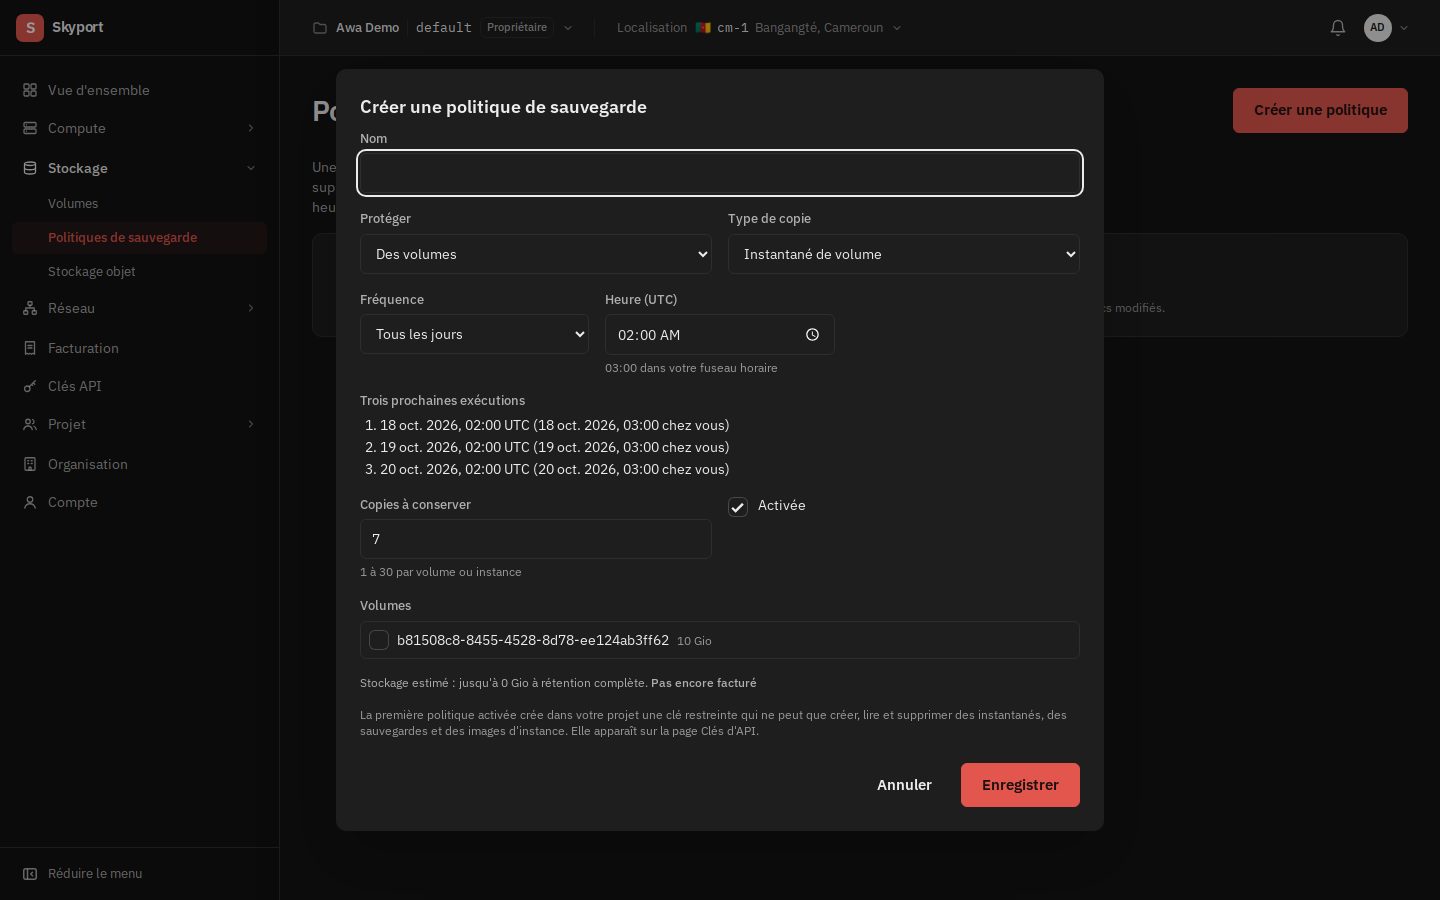Click the Annuler button
This screenshot has height=900, width=1440.
(904, 785)
